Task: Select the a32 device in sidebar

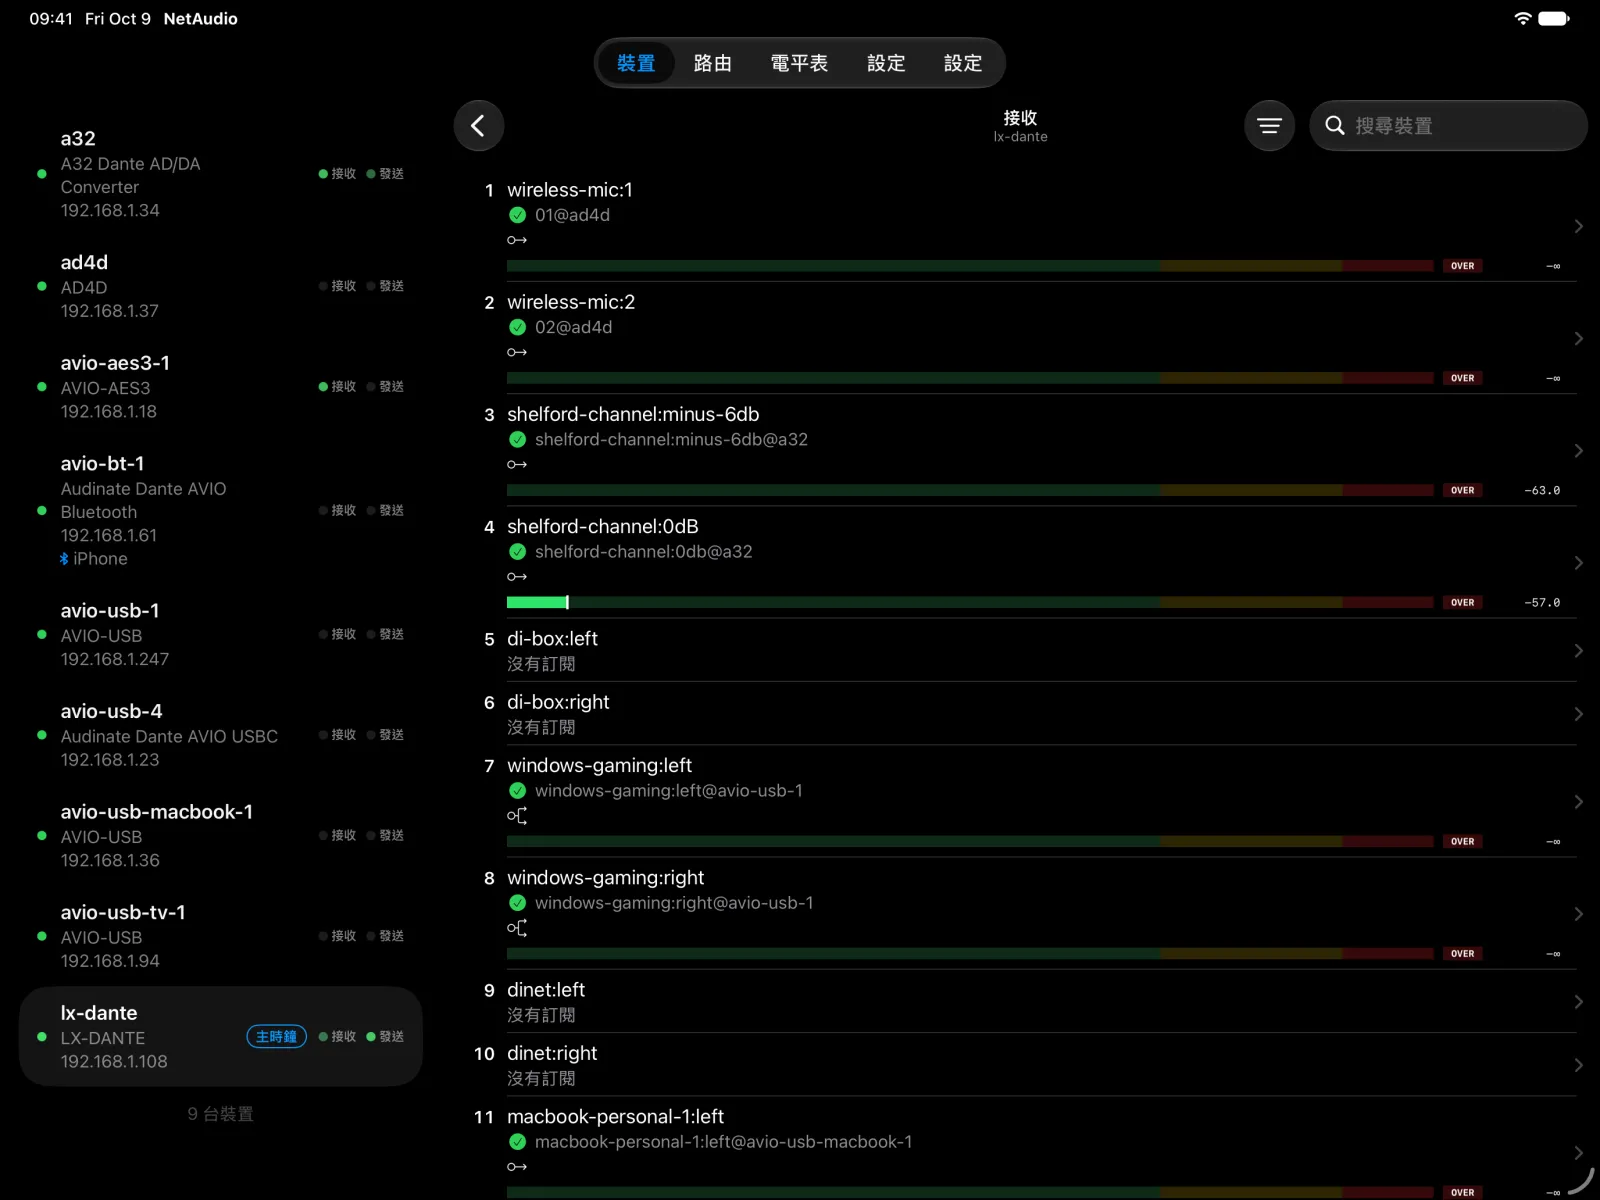Action: (221, 174)
